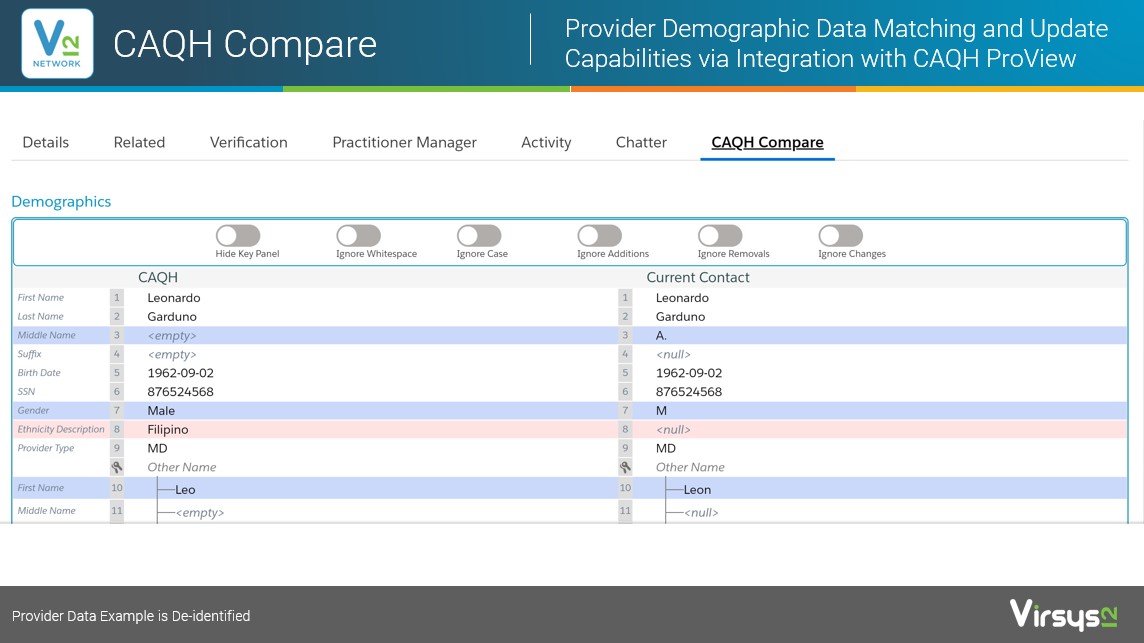Click the Provider Type key label
This screenshot has height=643, width=1144.
46,448
